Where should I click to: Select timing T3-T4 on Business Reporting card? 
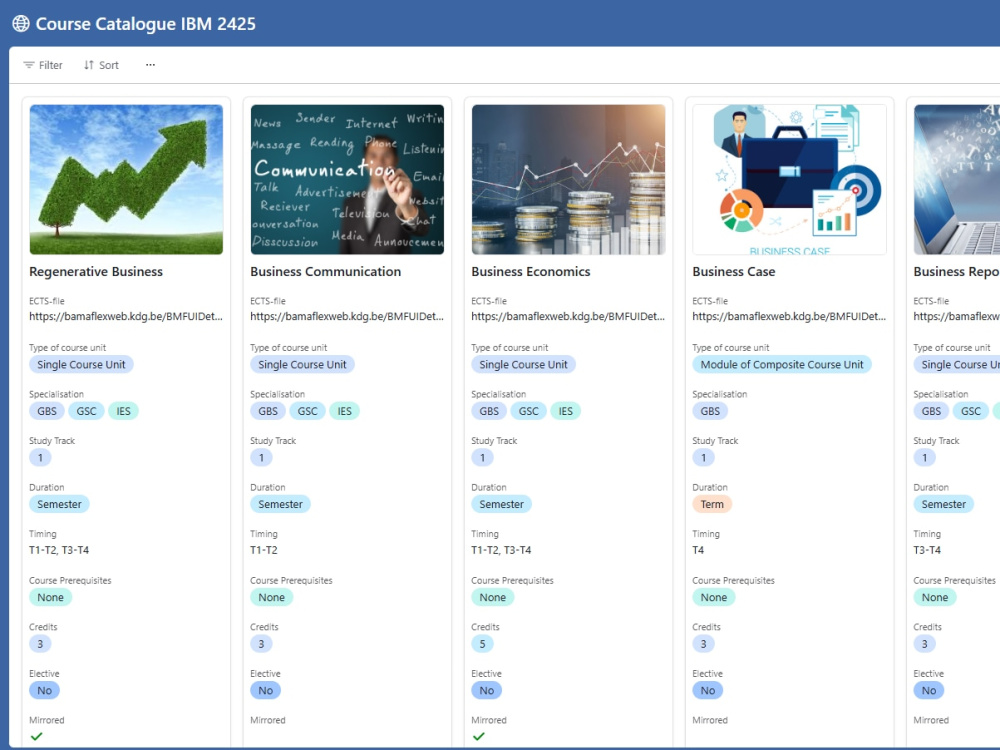point(927,550)
